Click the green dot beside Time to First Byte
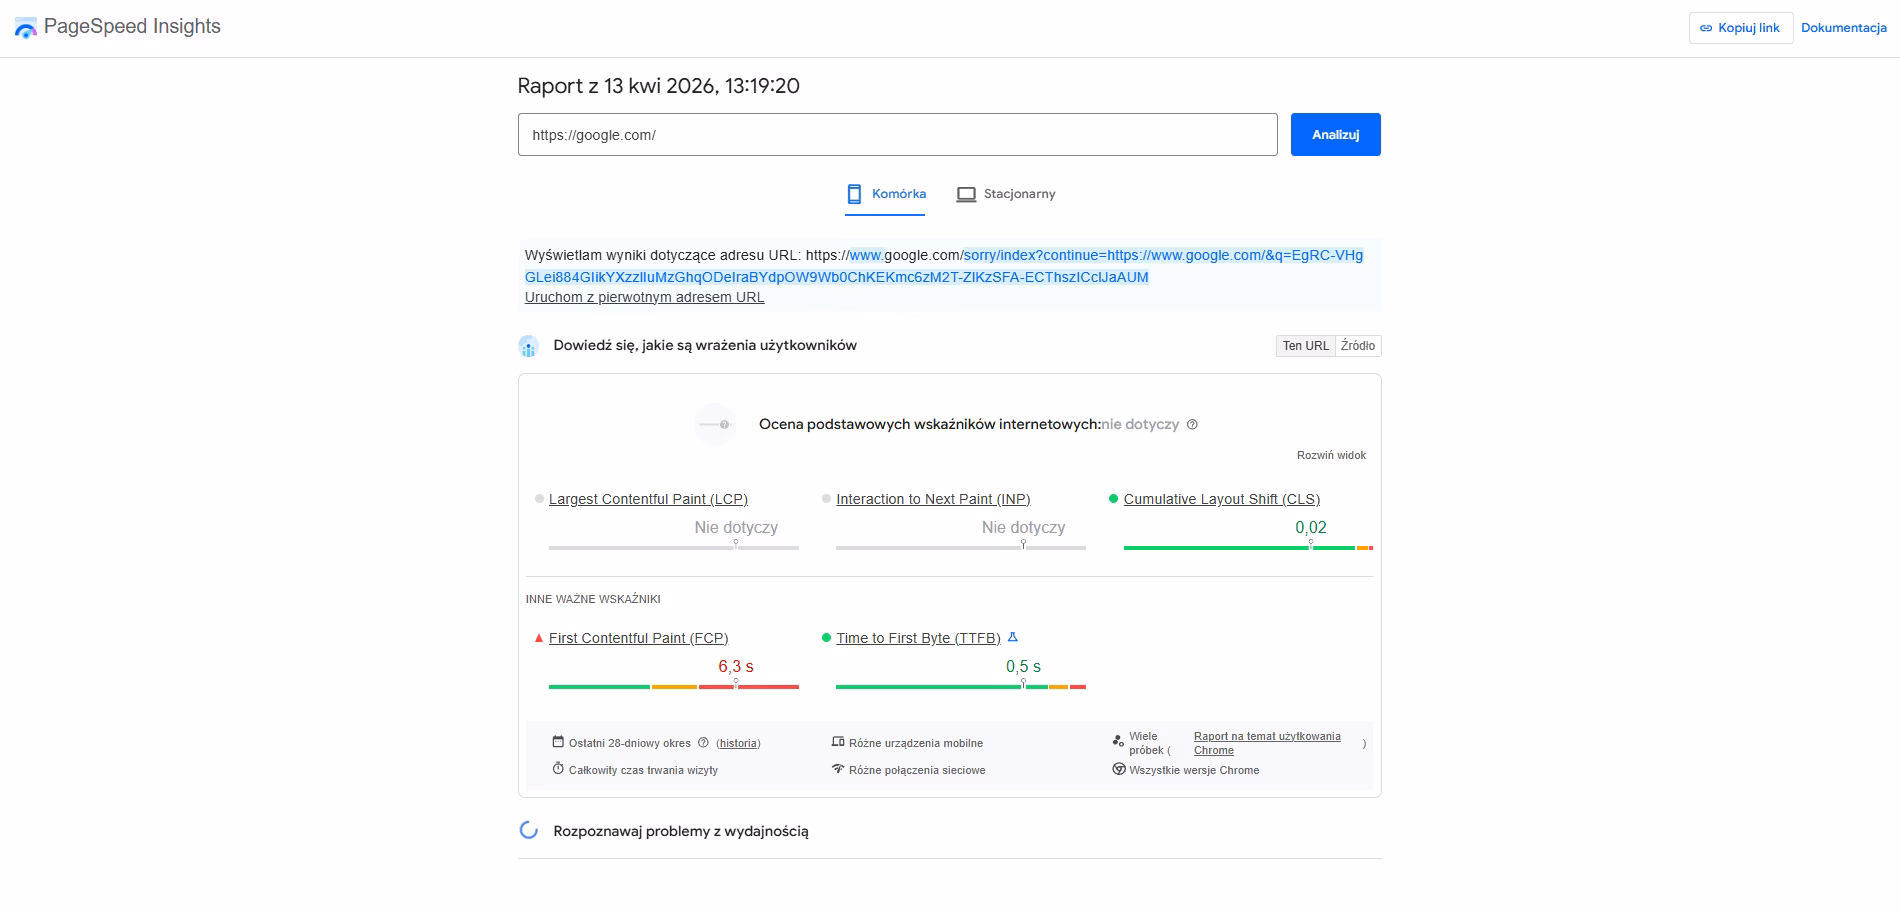This screenshot has width=1900, height=912. tap(826, 638)
